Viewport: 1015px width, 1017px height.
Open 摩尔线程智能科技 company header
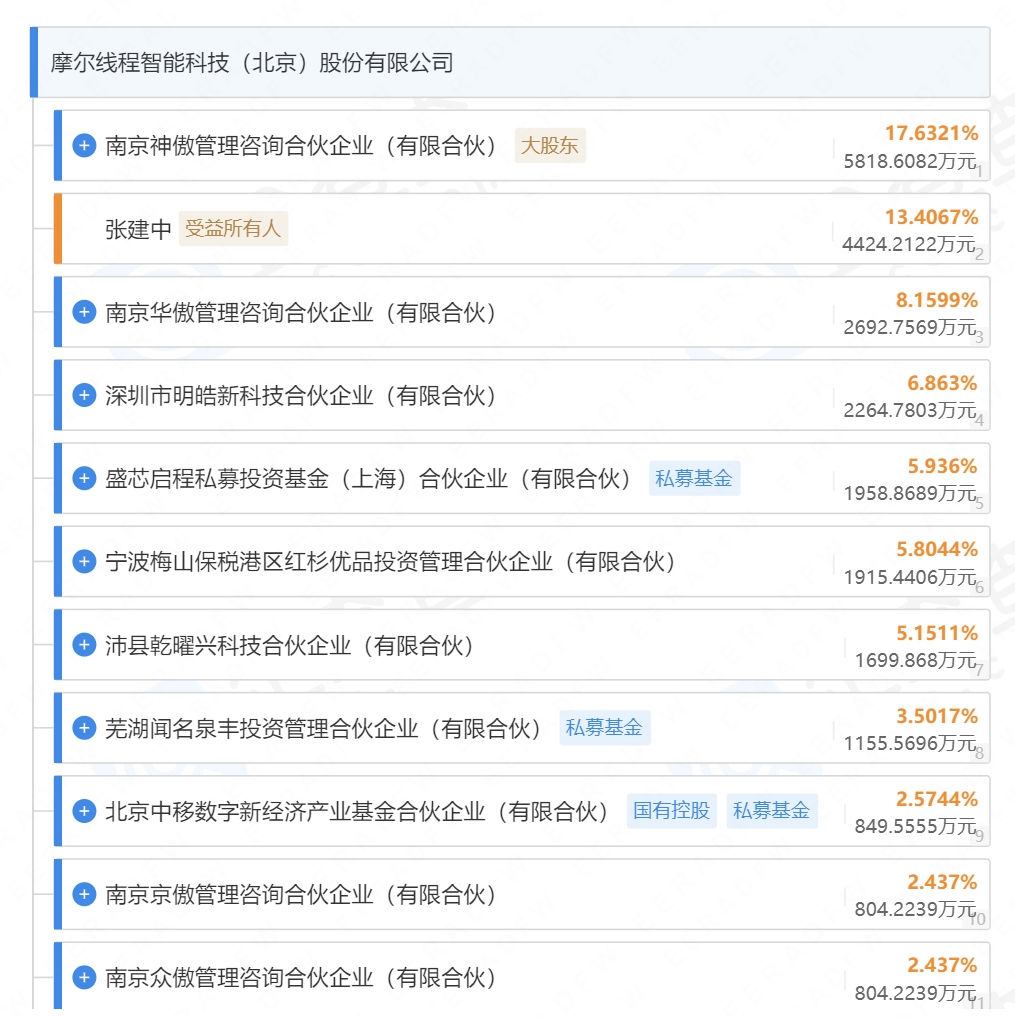[x=252, y=63]
